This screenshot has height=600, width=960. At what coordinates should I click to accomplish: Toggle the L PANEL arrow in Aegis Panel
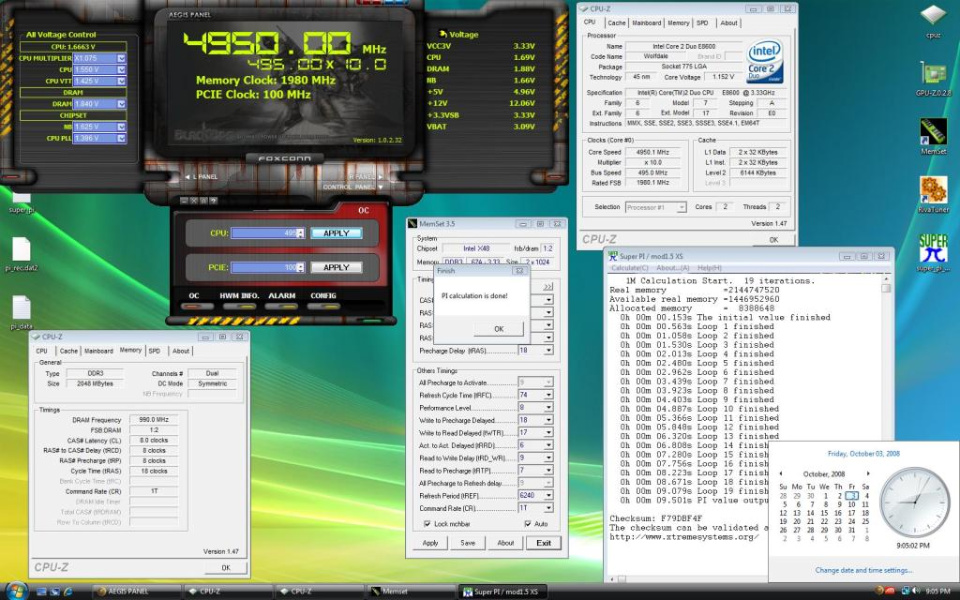tap(187, 177)
